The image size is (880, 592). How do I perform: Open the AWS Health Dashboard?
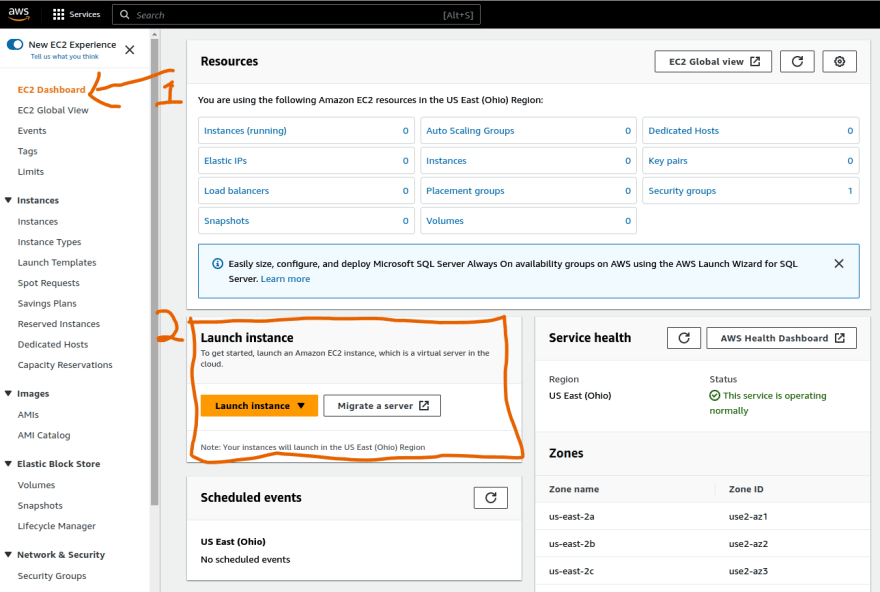[781, 338]
